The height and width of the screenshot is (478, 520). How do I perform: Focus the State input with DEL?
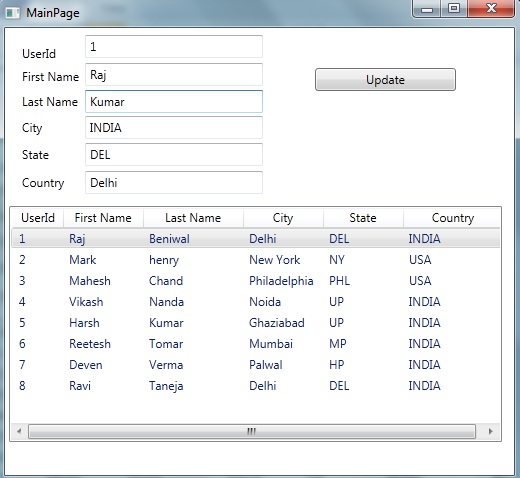[x=174, y=154]
